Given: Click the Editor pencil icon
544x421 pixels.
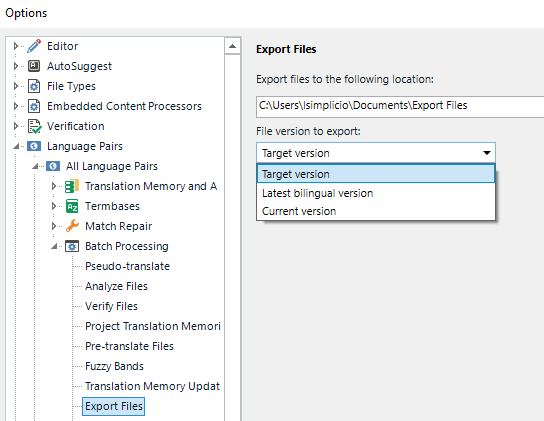Looking at the screenshot, I should click(34, 46).
